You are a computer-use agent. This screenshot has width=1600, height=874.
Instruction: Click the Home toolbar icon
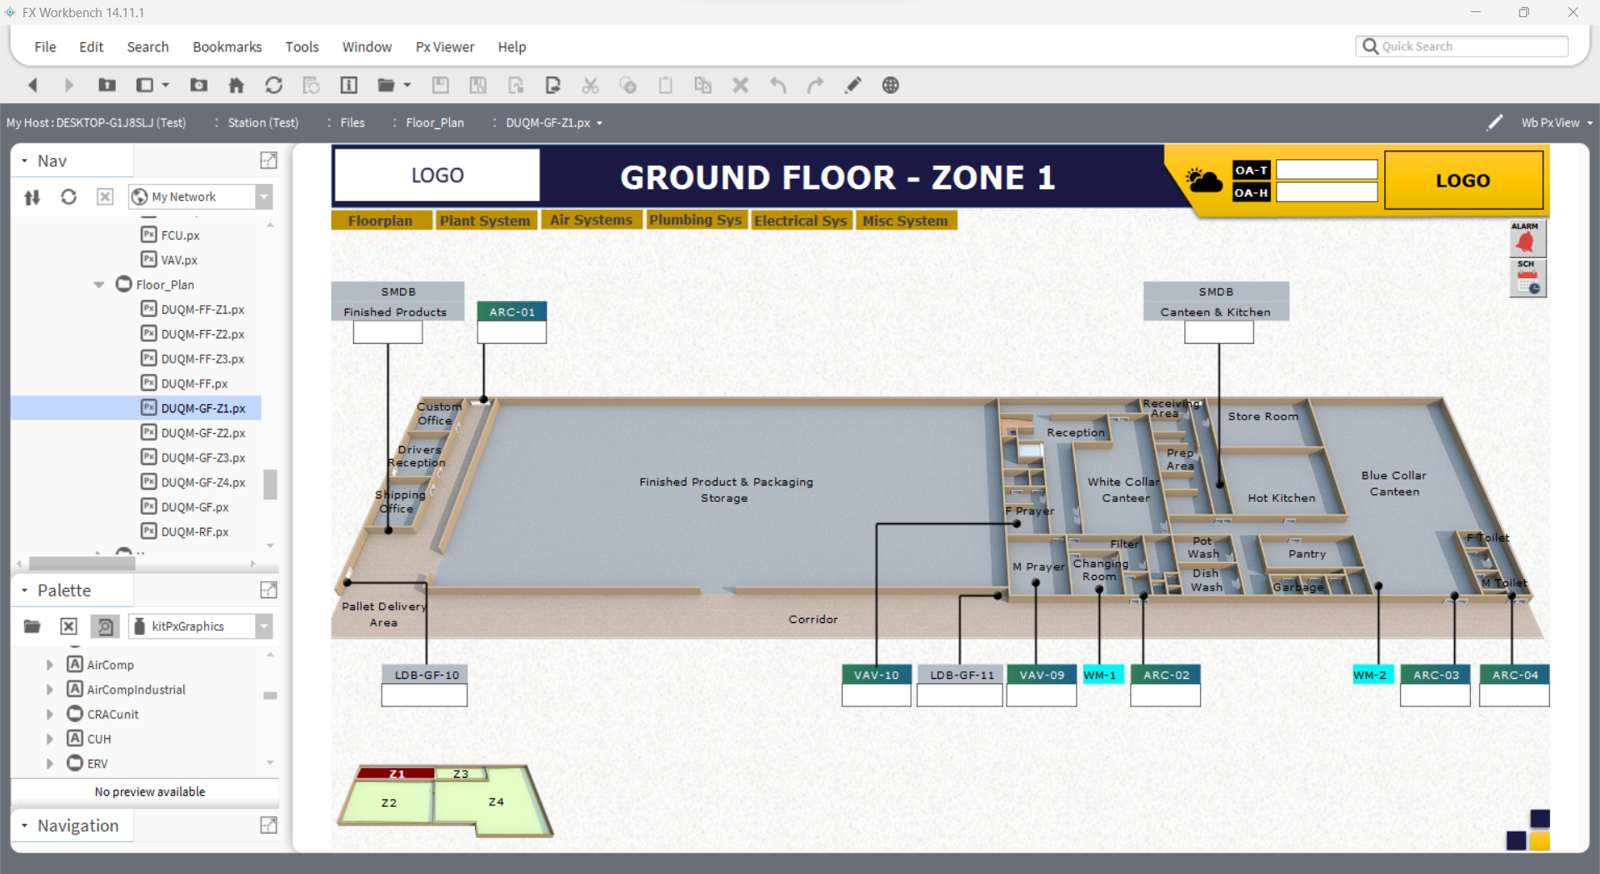click(236, 85)
